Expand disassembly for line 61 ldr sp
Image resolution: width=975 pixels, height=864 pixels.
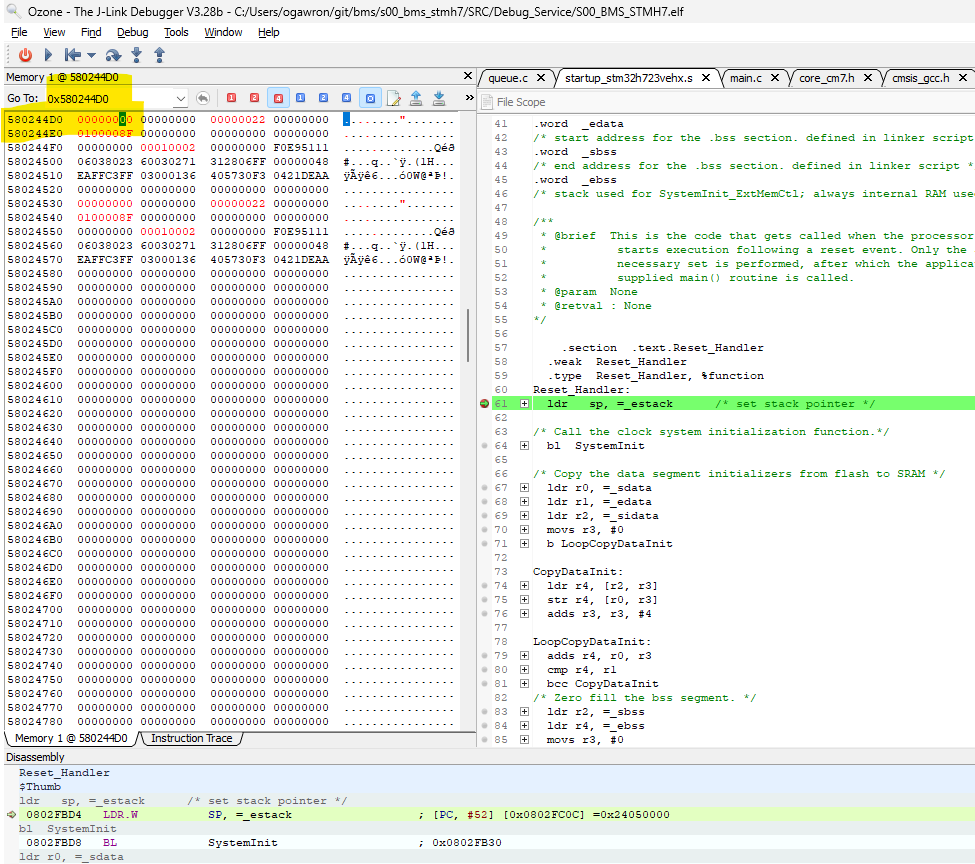[x=524, y=404]
